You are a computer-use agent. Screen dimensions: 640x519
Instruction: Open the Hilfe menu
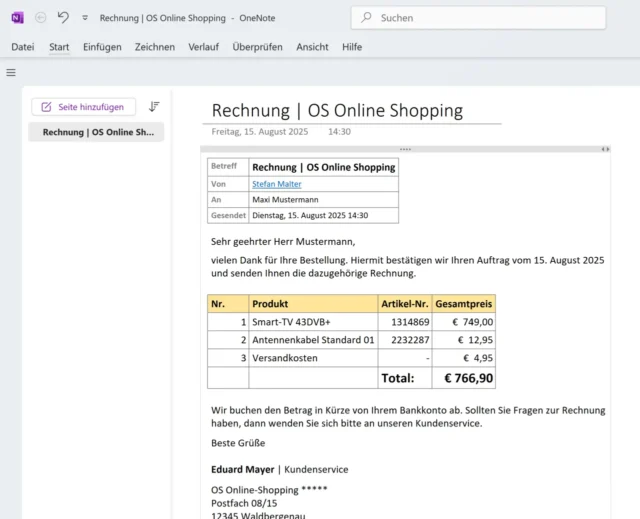(x=352, y=47)
